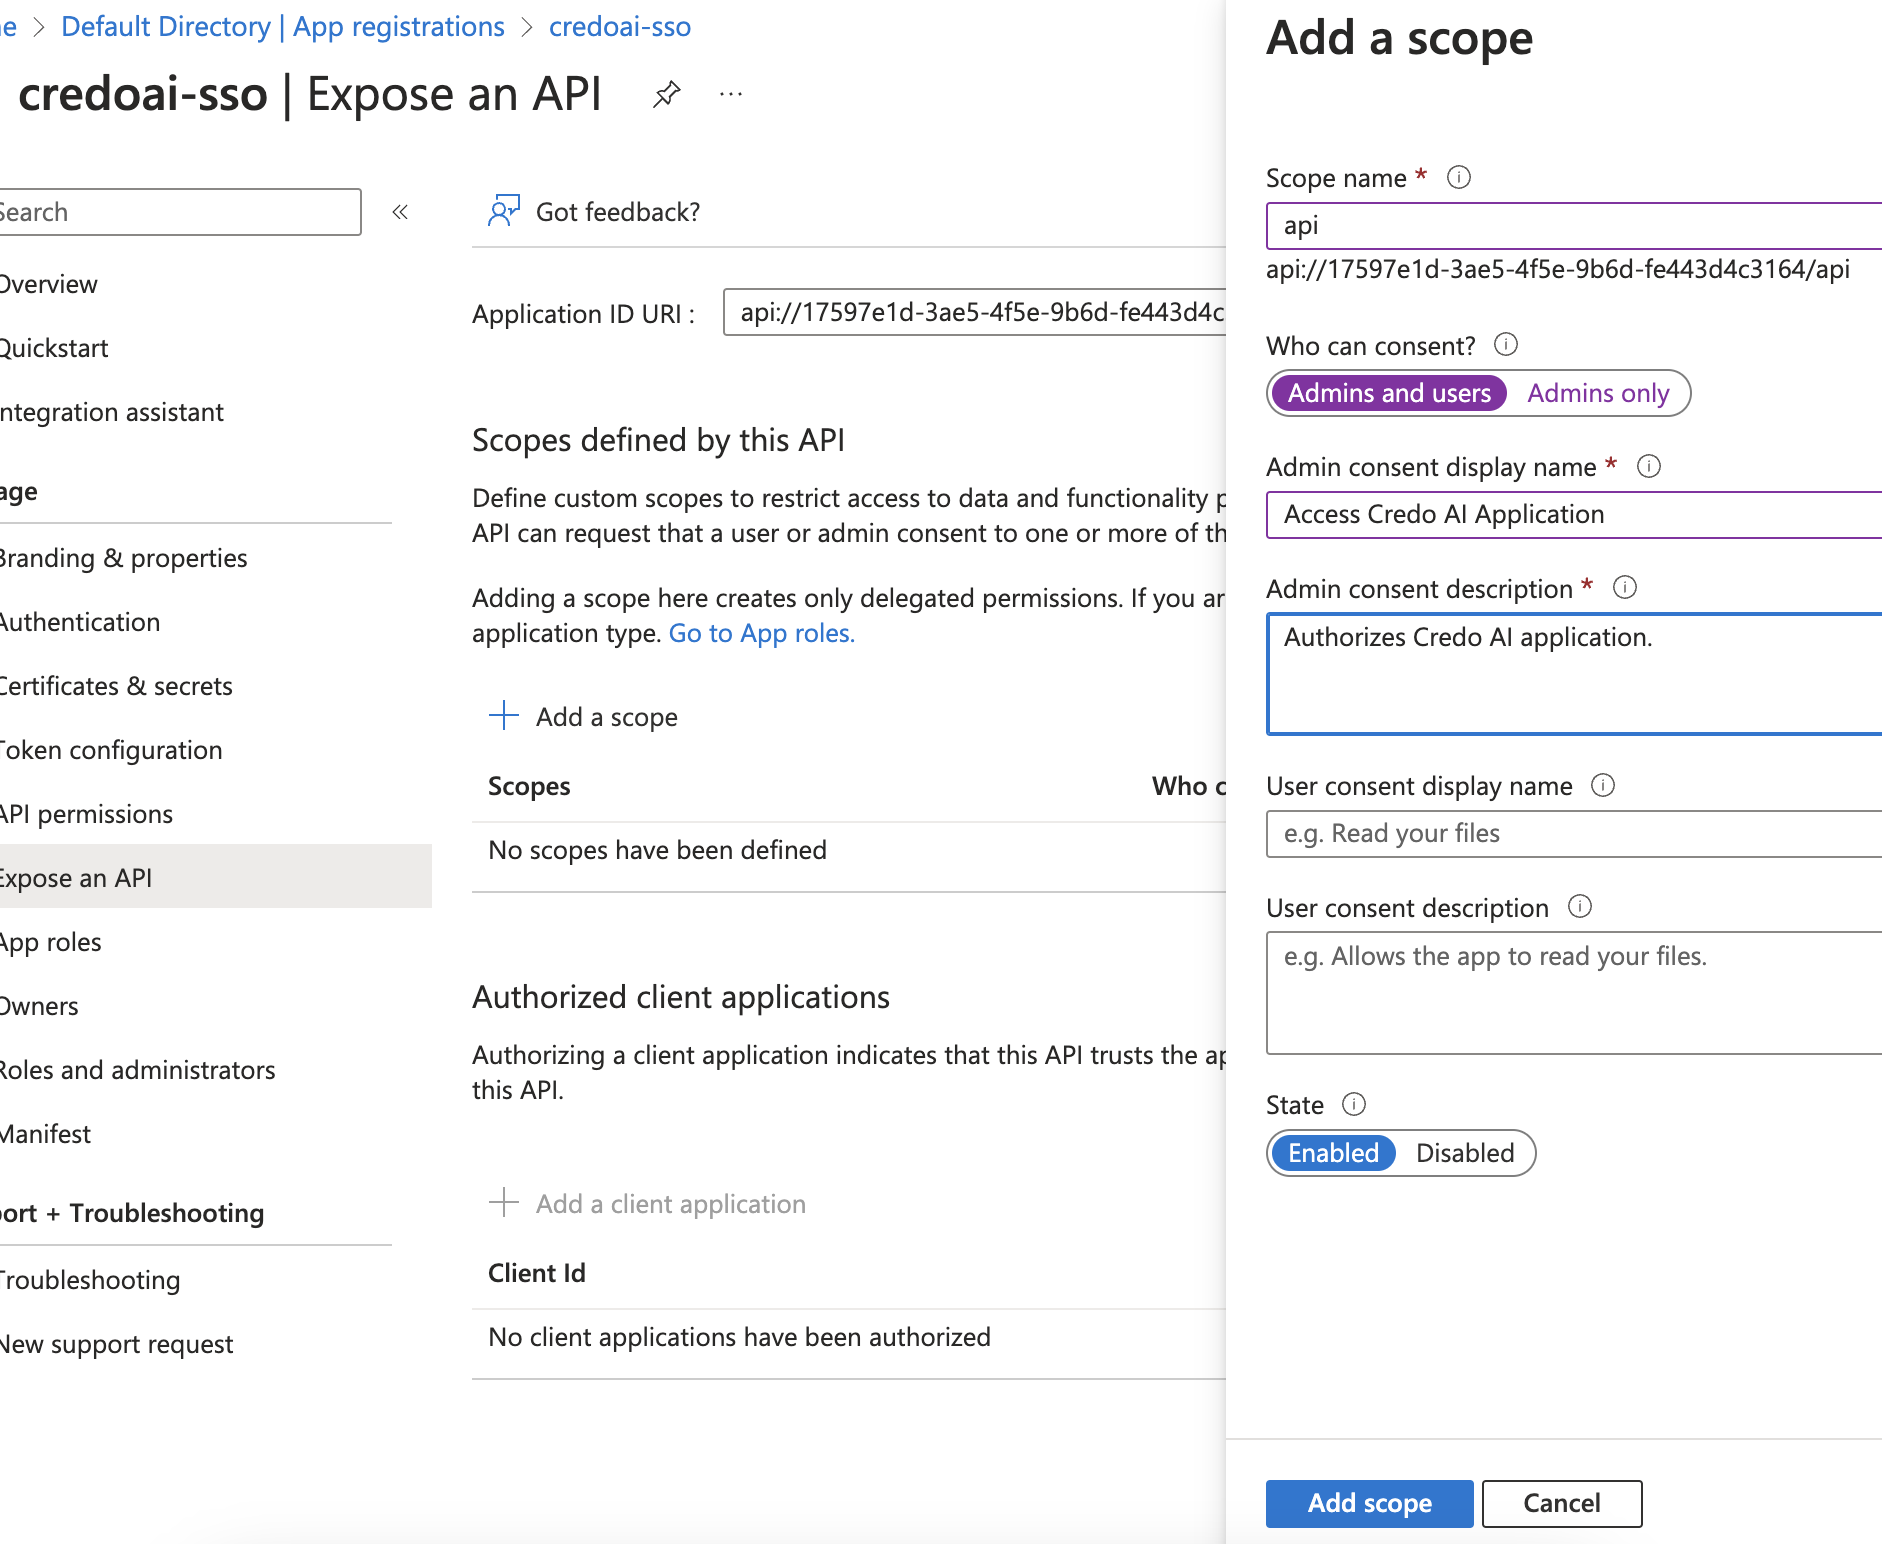Show info tooltip for Who can consent

click(x=1506, y=345)
